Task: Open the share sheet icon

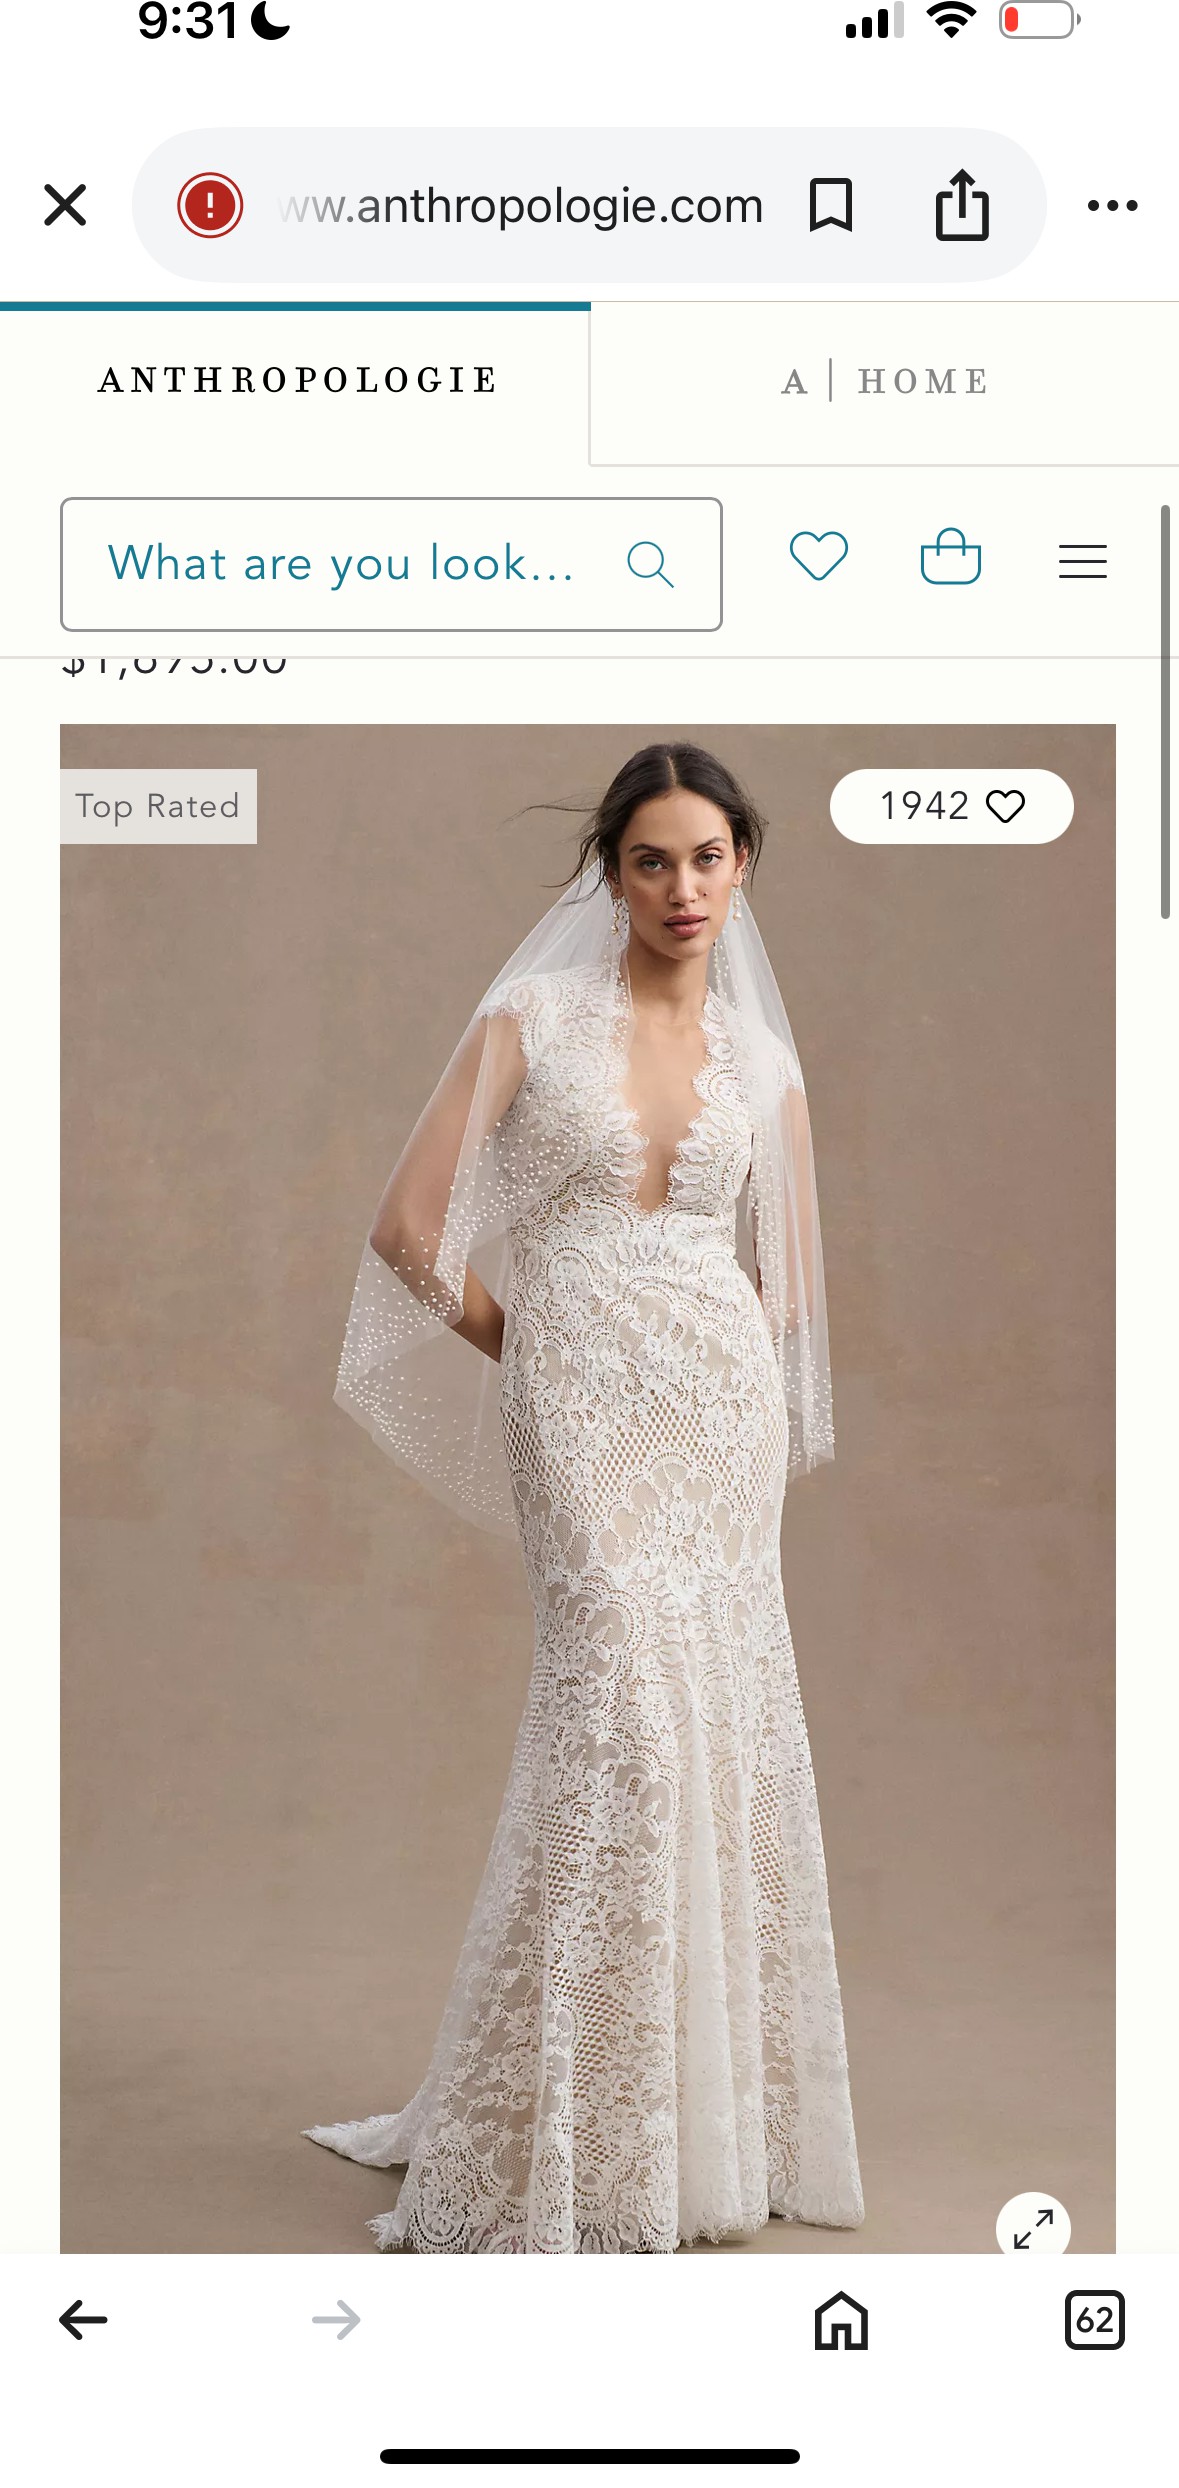Action: 962,205
